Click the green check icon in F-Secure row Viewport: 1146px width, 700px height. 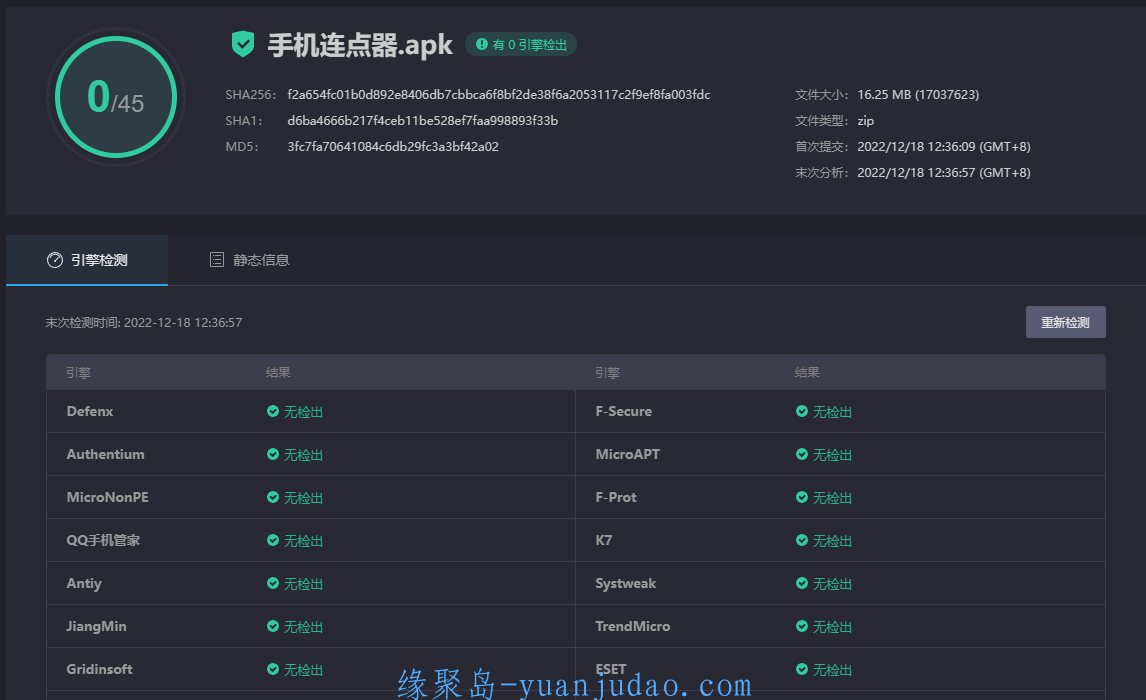click(x=802, y=411)
